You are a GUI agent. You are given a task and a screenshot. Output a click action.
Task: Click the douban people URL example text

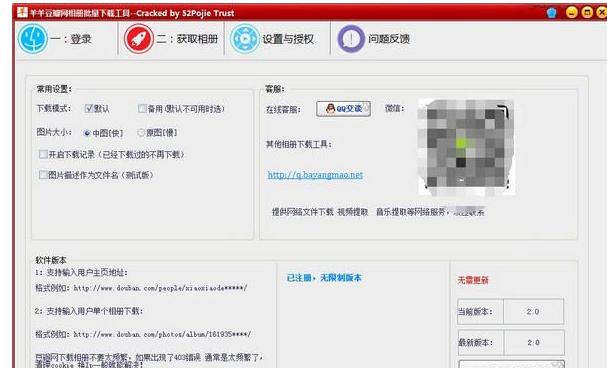click(160, 288)
